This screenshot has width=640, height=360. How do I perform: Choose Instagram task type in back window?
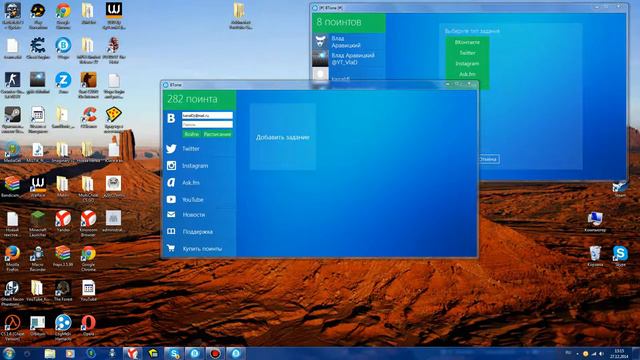[x=467, y=64]
